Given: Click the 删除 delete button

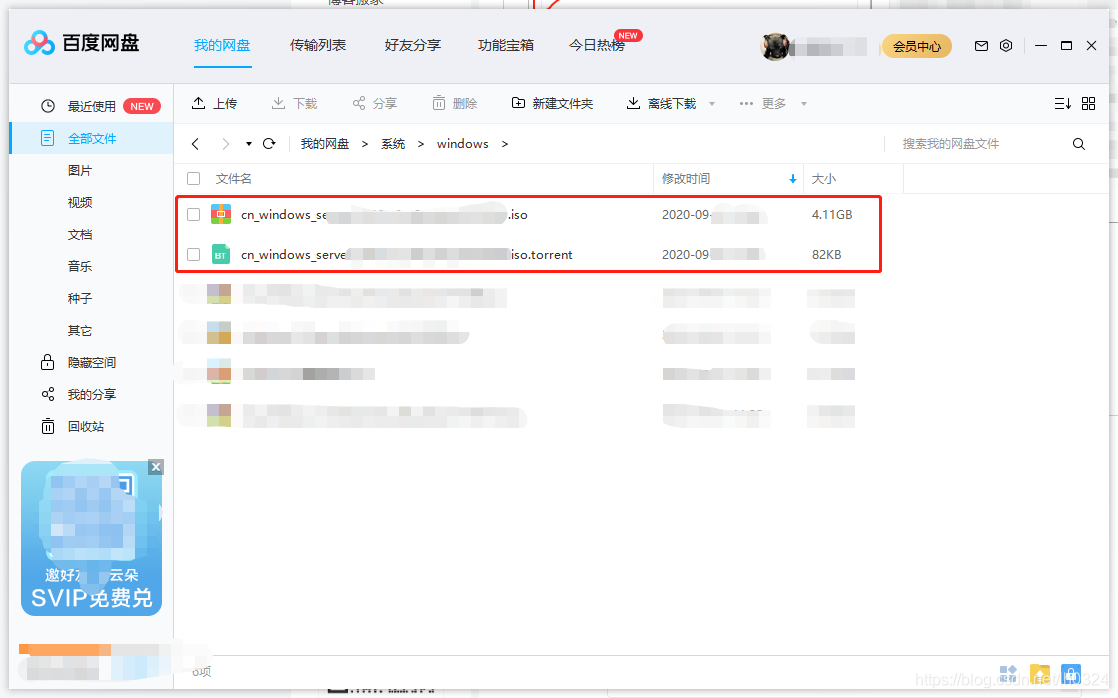Looking at the screenshot, I should coord(454,103).
